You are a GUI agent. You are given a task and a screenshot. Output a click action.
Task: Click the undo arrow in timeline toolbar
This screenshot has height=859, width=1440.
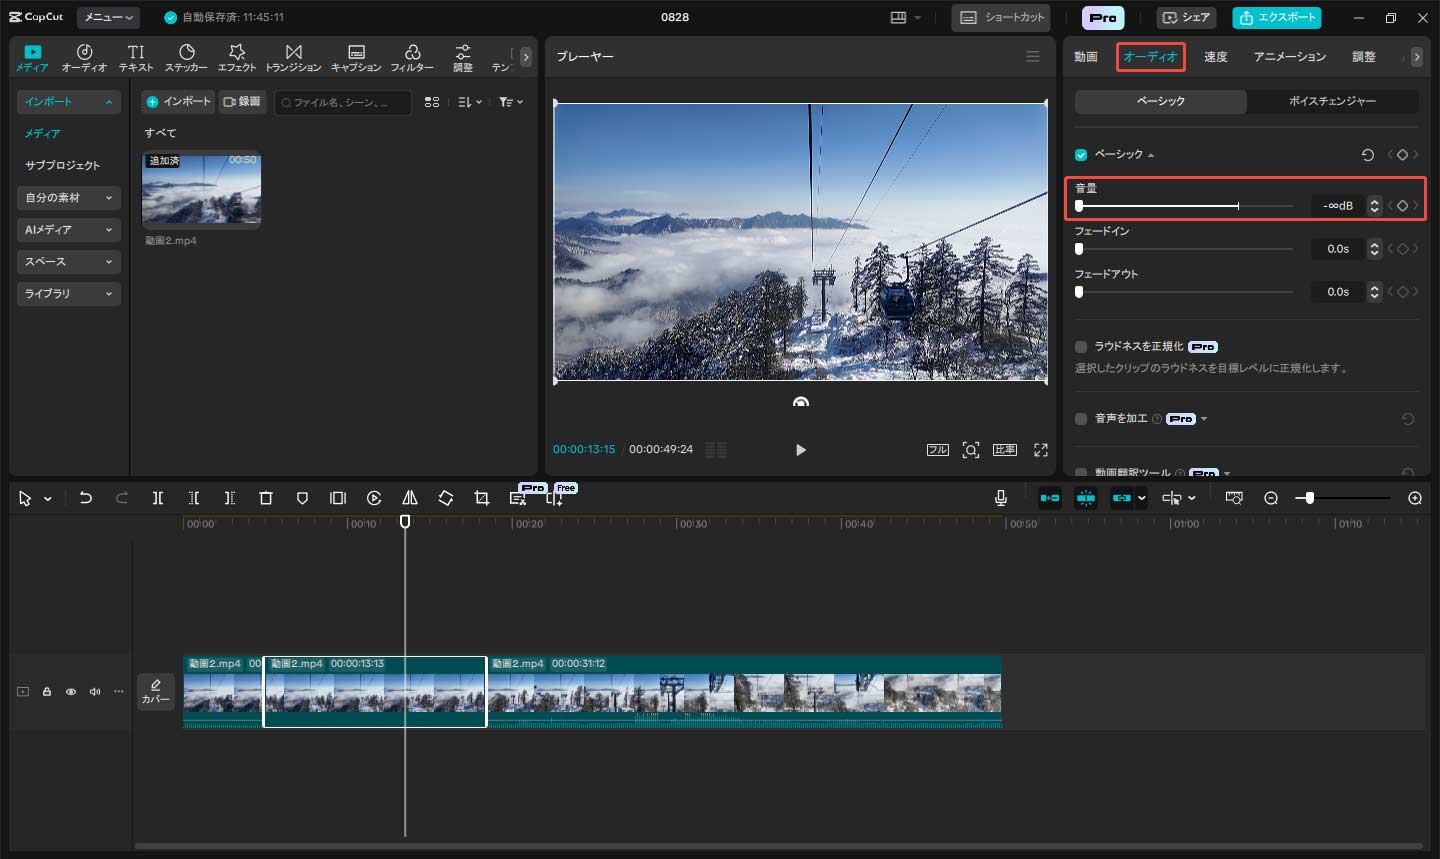coord(86,498)
